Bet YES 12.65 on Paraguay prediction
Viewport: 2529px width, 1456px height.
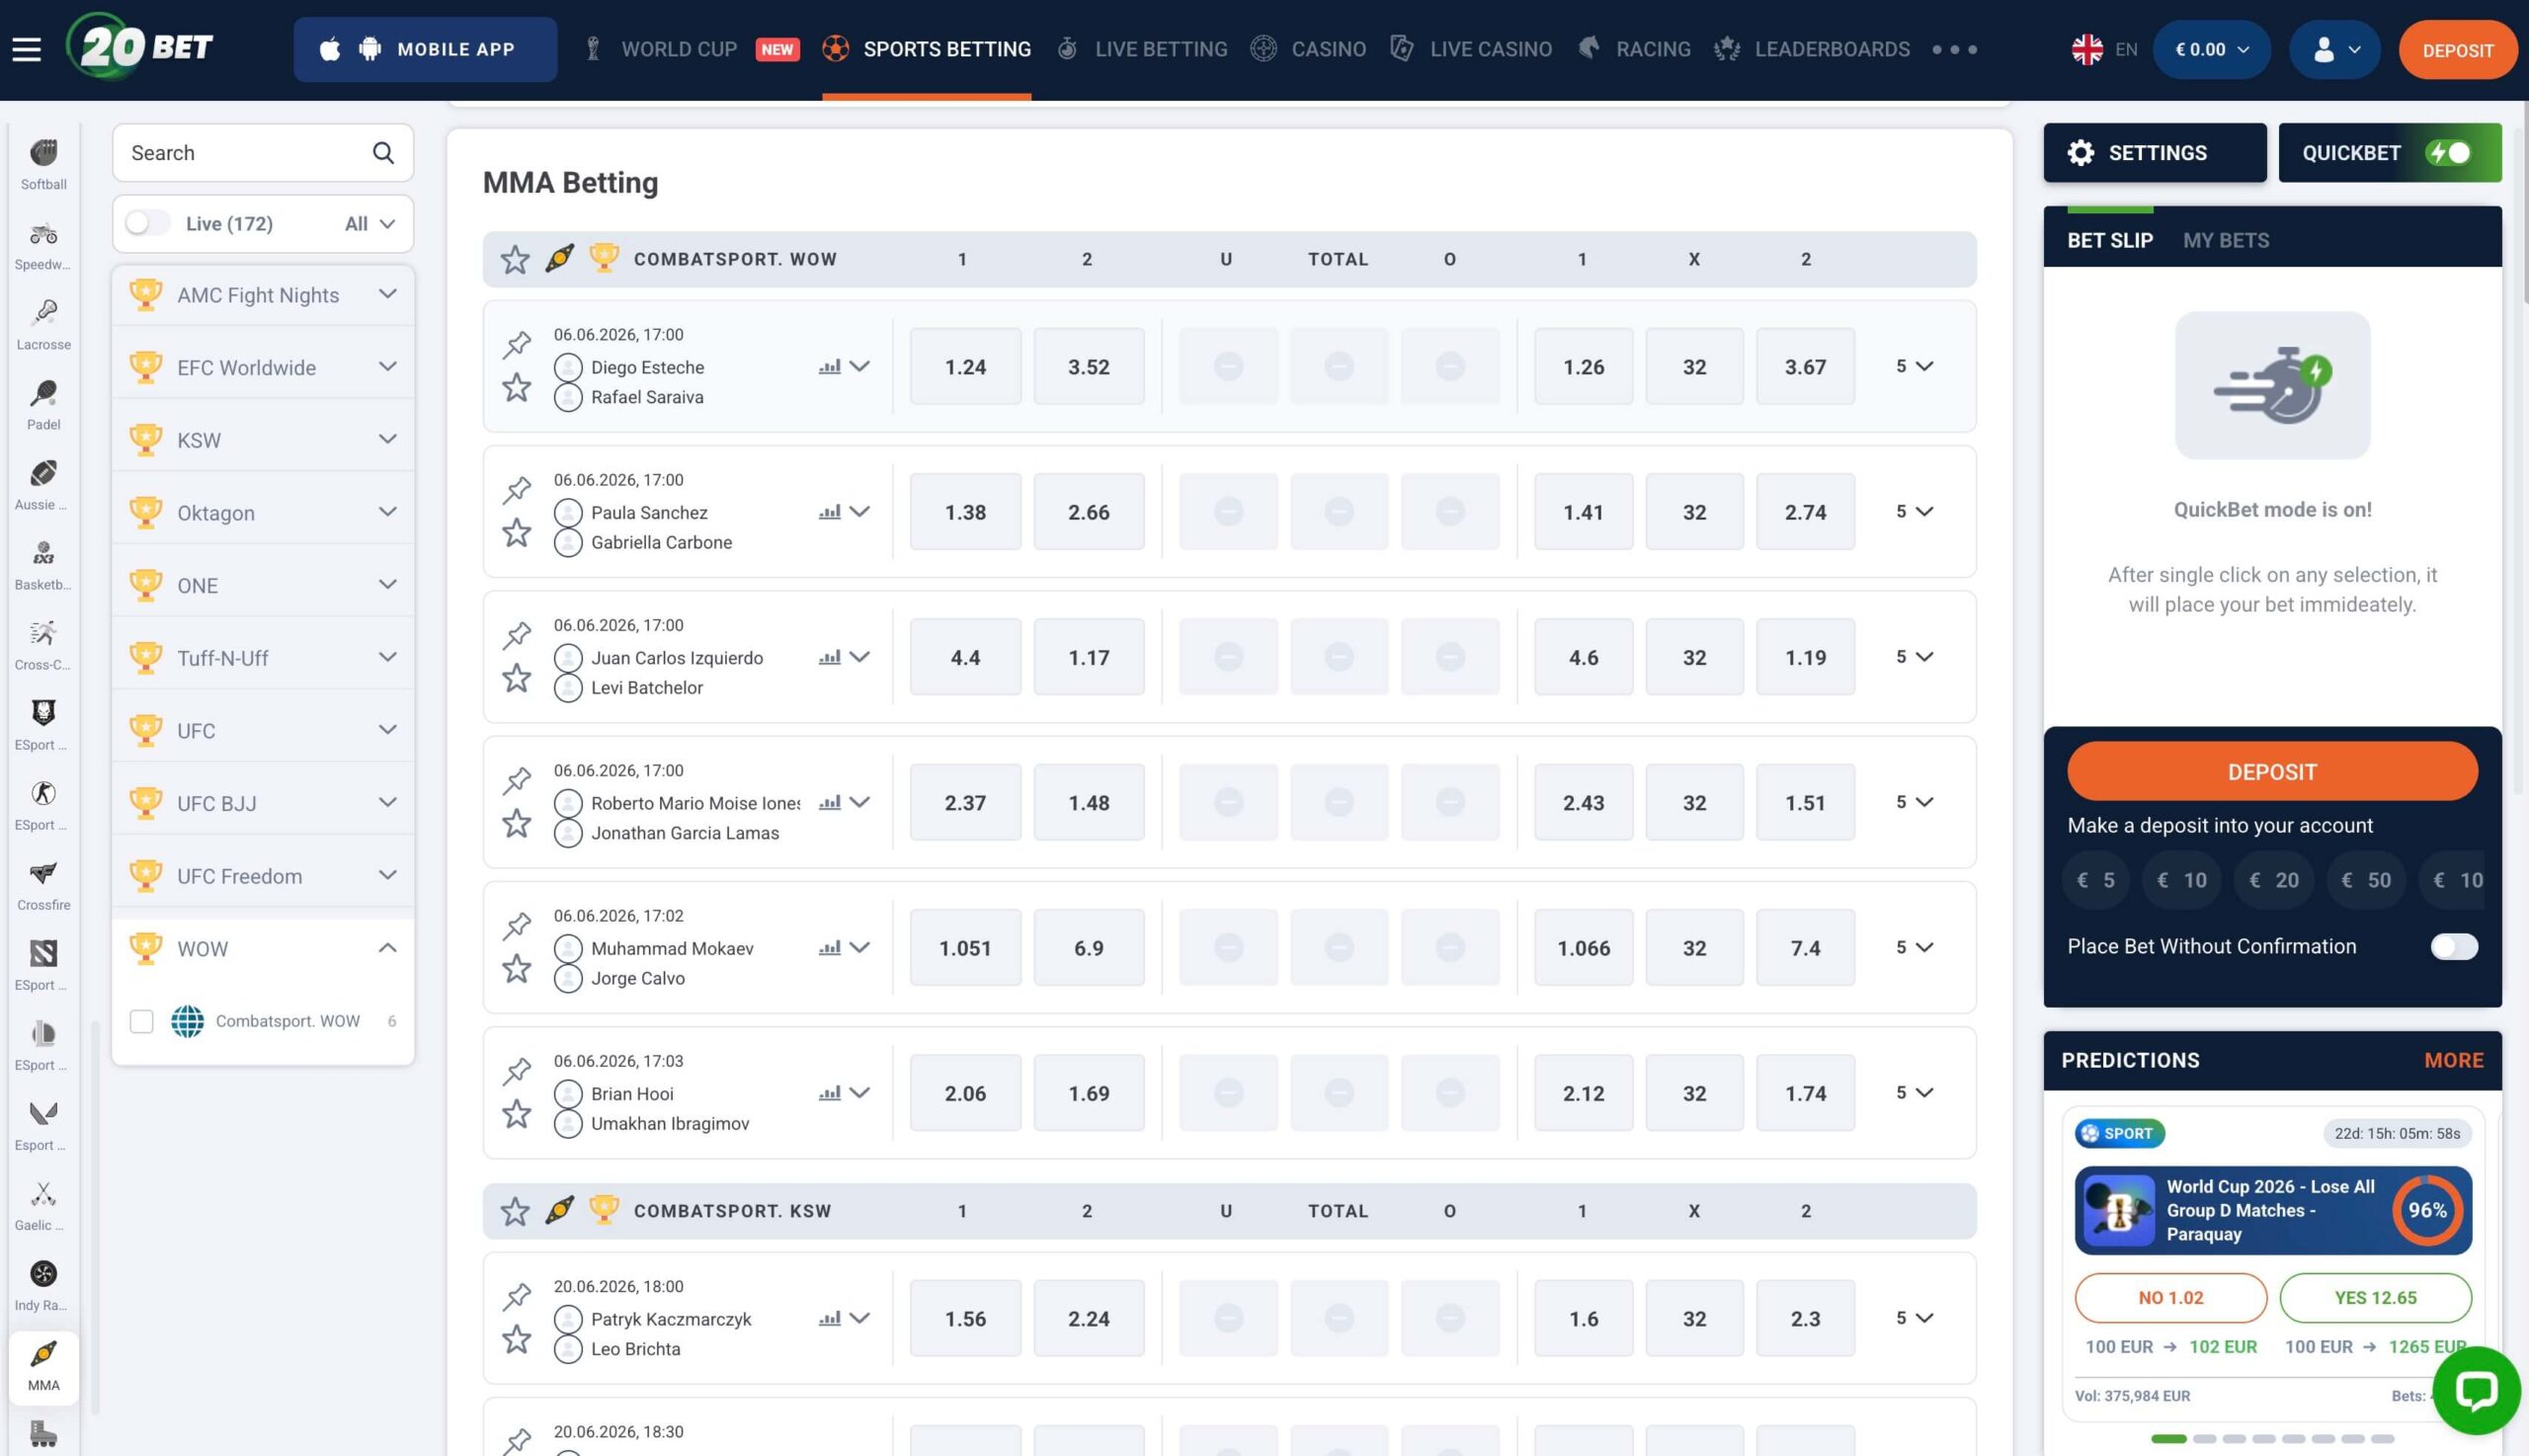2375,1297
